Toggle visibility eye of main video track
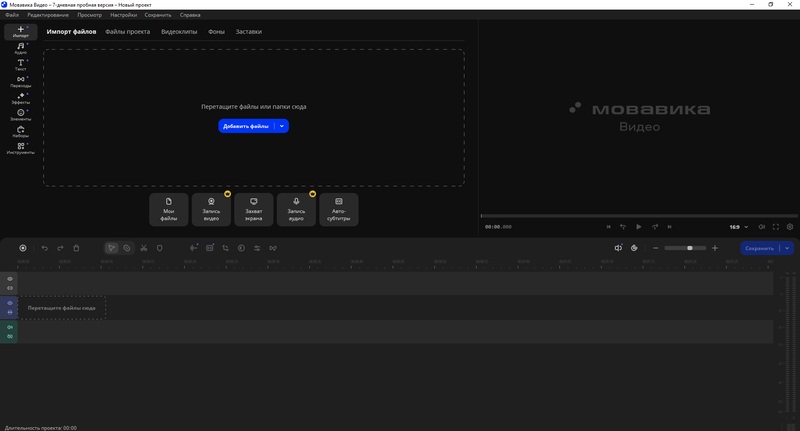The width and height of the screenshot is (800, 431). click(10, 303)
